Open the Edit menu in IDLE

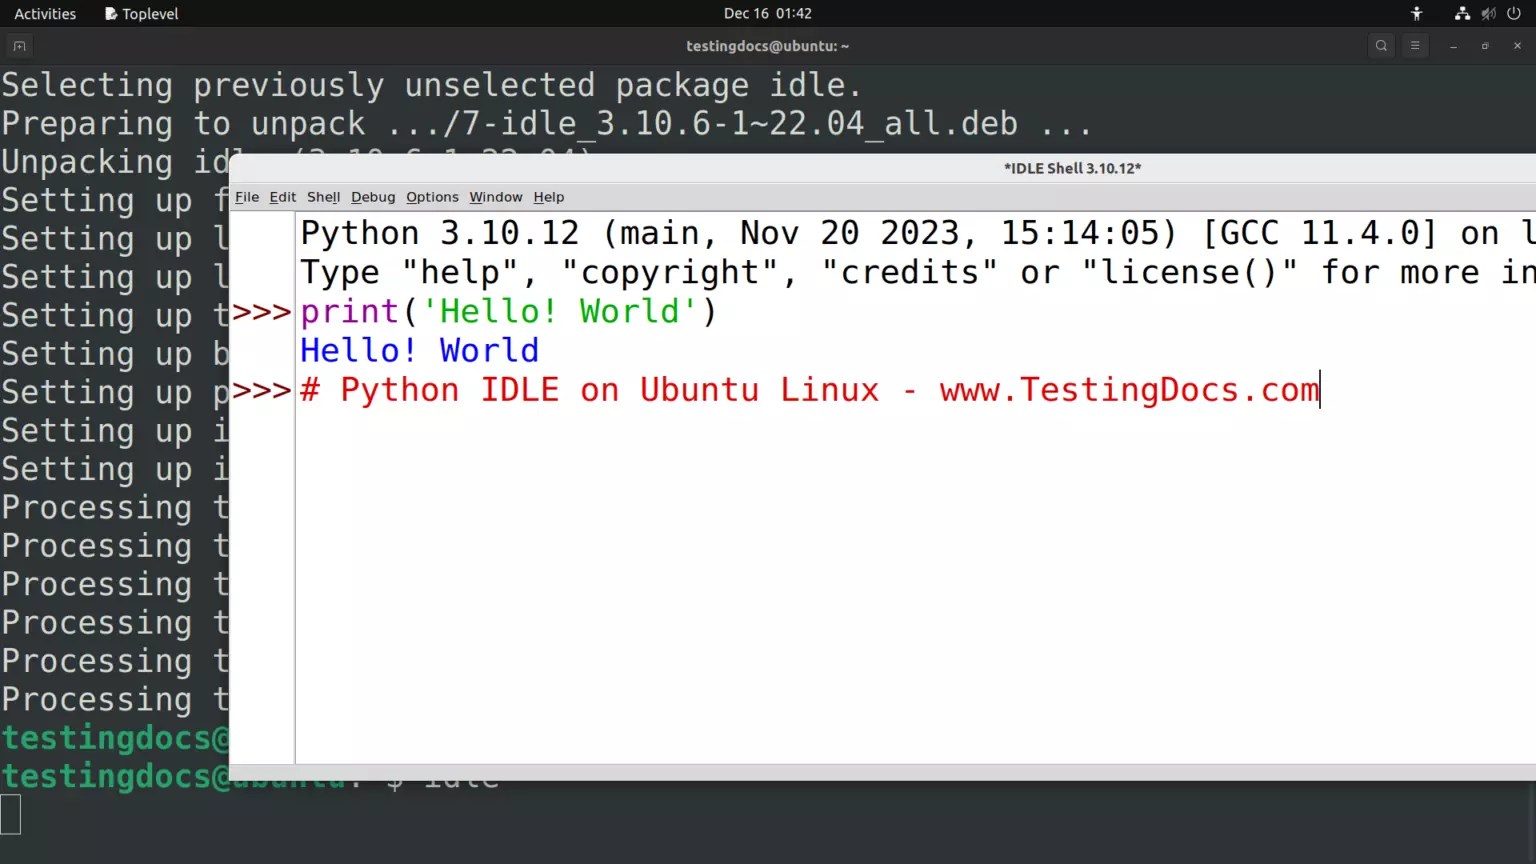(x=283, y=197)
